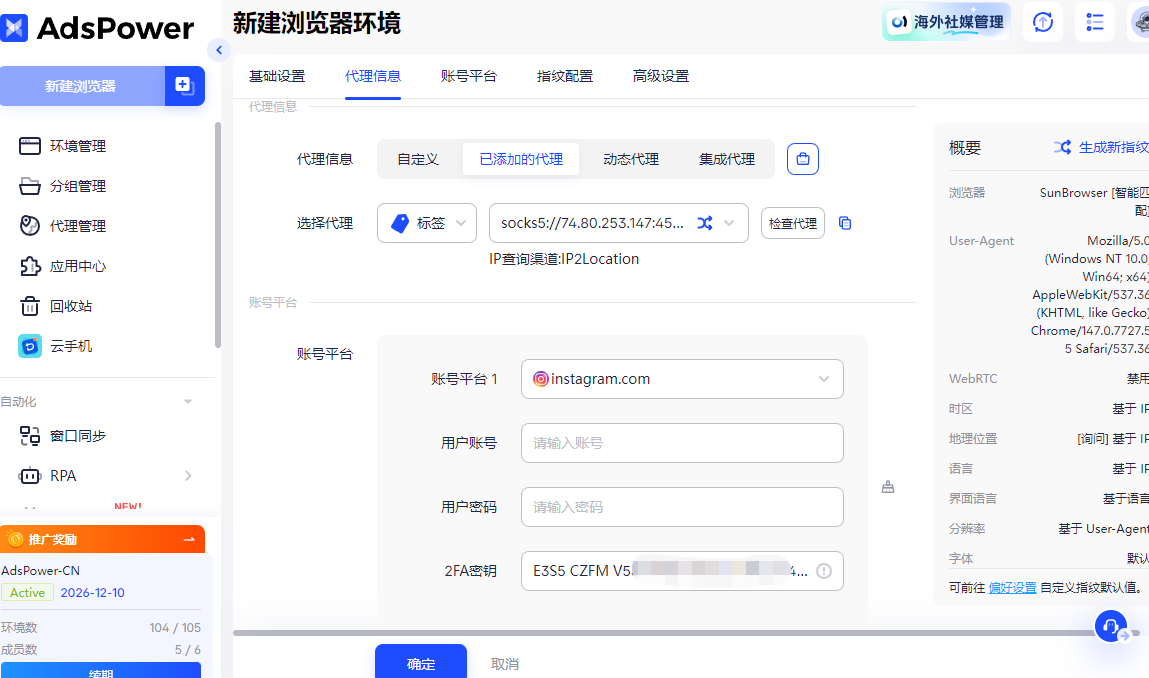Select 已添加的代理 proxy mode

(x=521, y=159)
